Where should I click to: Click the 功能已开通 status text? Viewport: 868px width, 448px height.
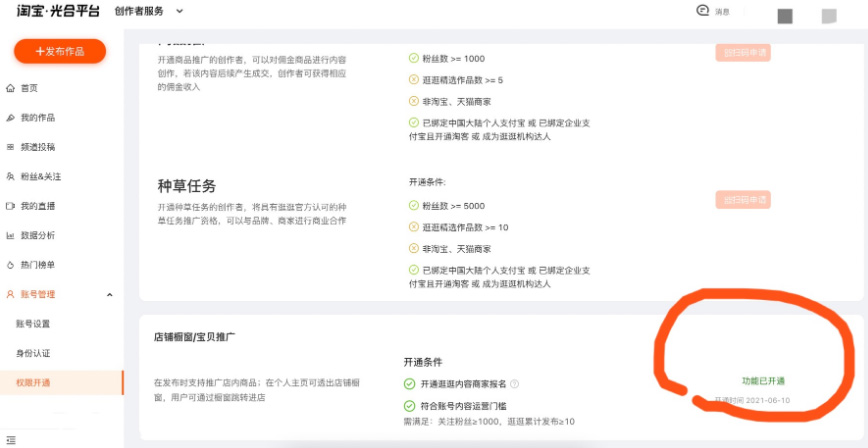coord(763,381)
